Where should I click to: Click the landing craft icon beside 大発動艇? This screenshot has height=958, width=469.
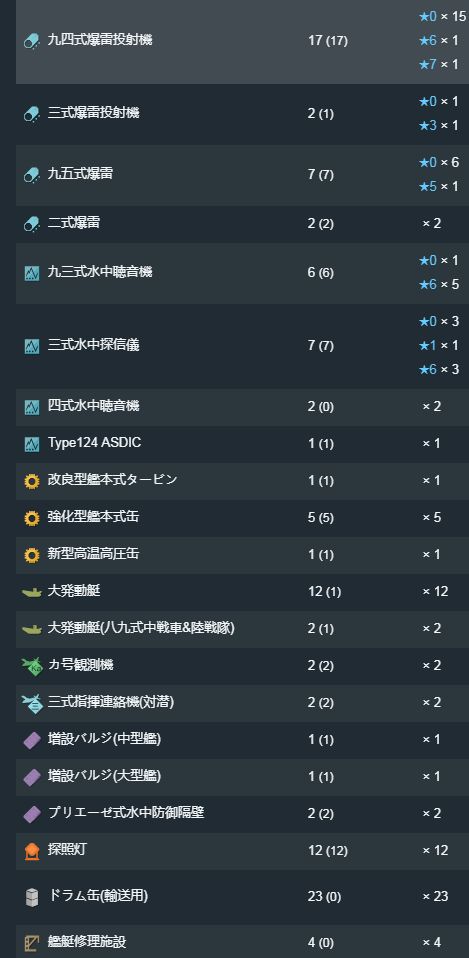click(x=32, y=591)
